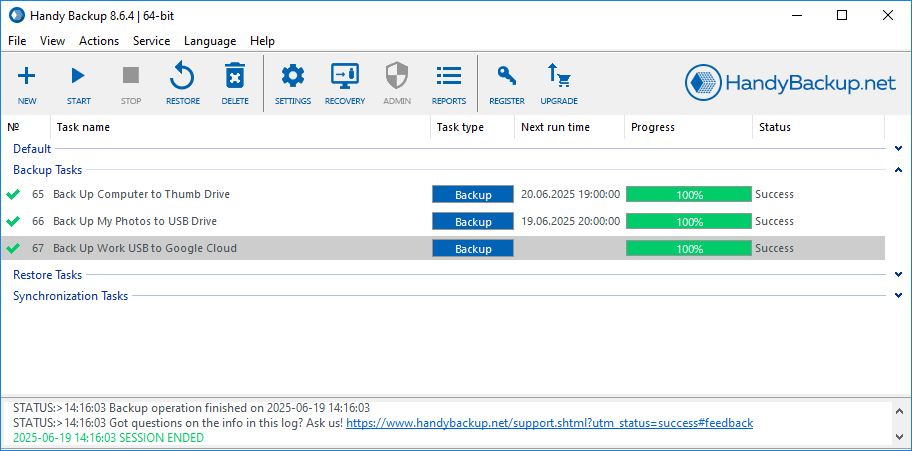Click the green checkmark of task 67

[13, 248]
